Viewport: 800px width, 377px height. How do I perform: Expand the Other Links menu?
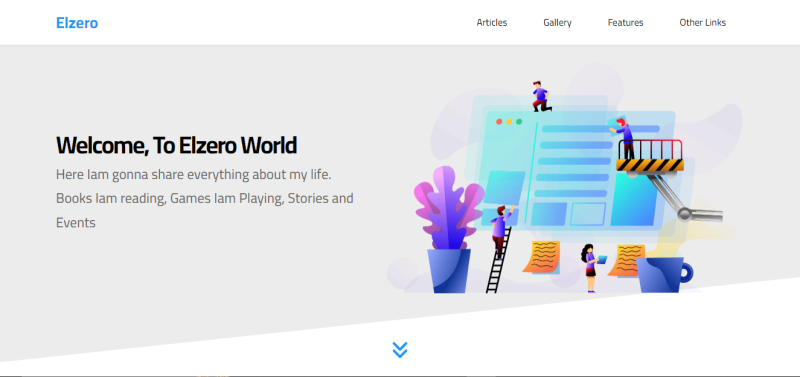point(703,22)
